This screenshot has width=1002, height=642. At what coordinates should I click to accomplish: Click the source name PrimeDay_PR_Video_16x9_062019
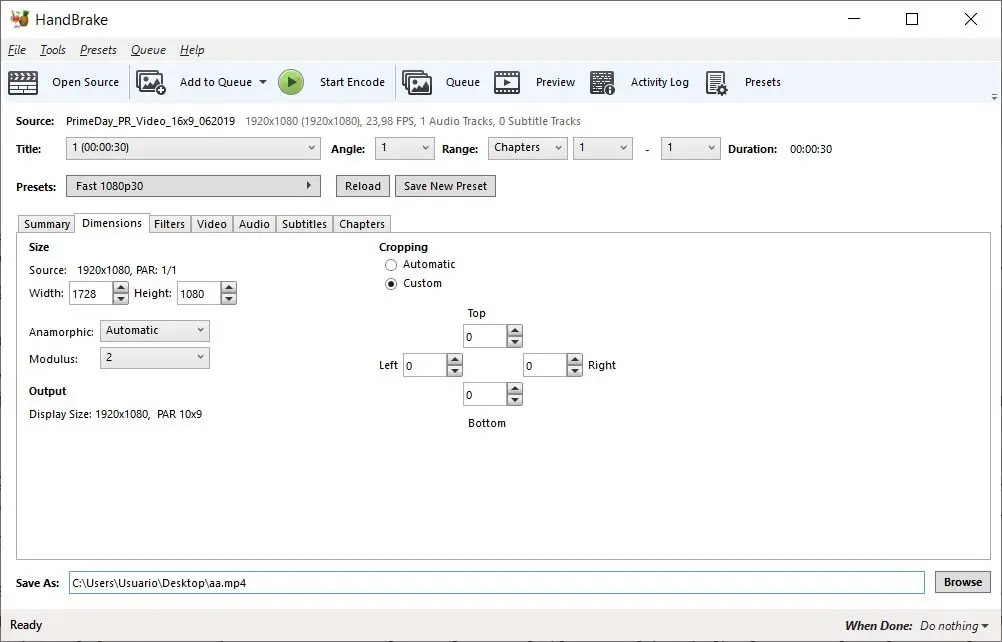click(150, 121)
